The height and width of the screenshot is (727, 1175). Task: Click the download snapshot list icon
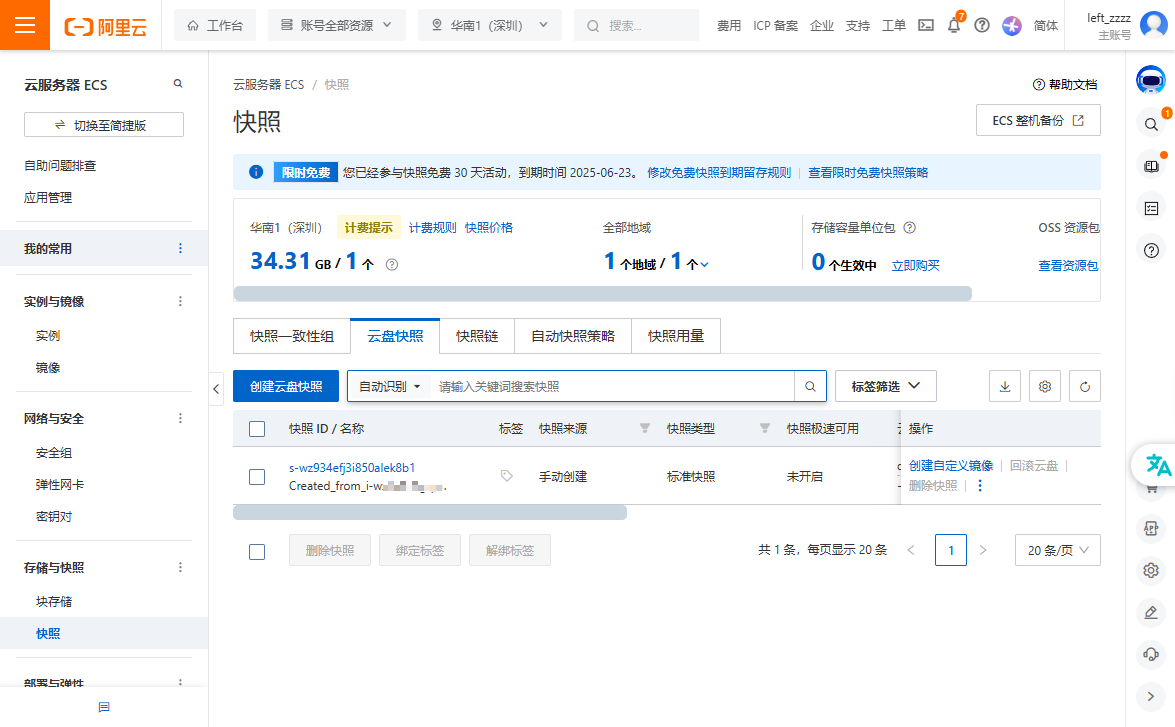1004,386
